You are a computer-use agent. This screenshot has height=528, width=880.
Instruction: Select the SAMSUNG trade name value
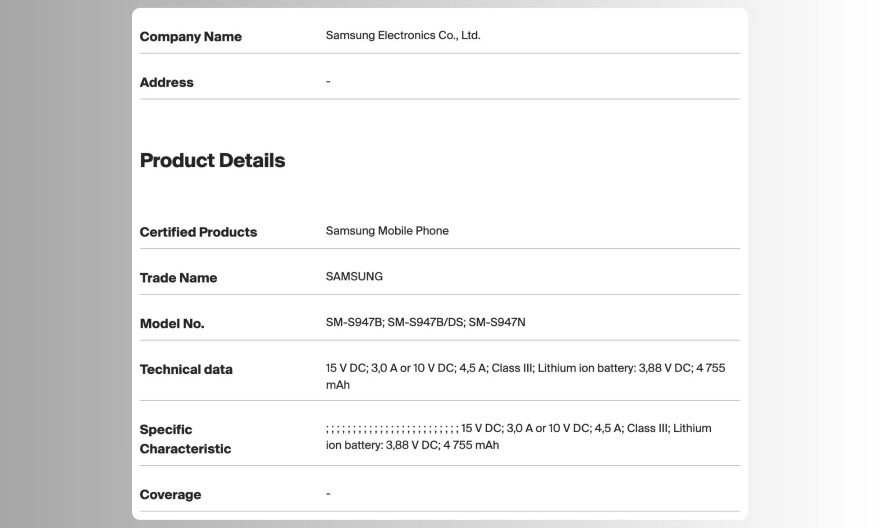tap(354, 277)
